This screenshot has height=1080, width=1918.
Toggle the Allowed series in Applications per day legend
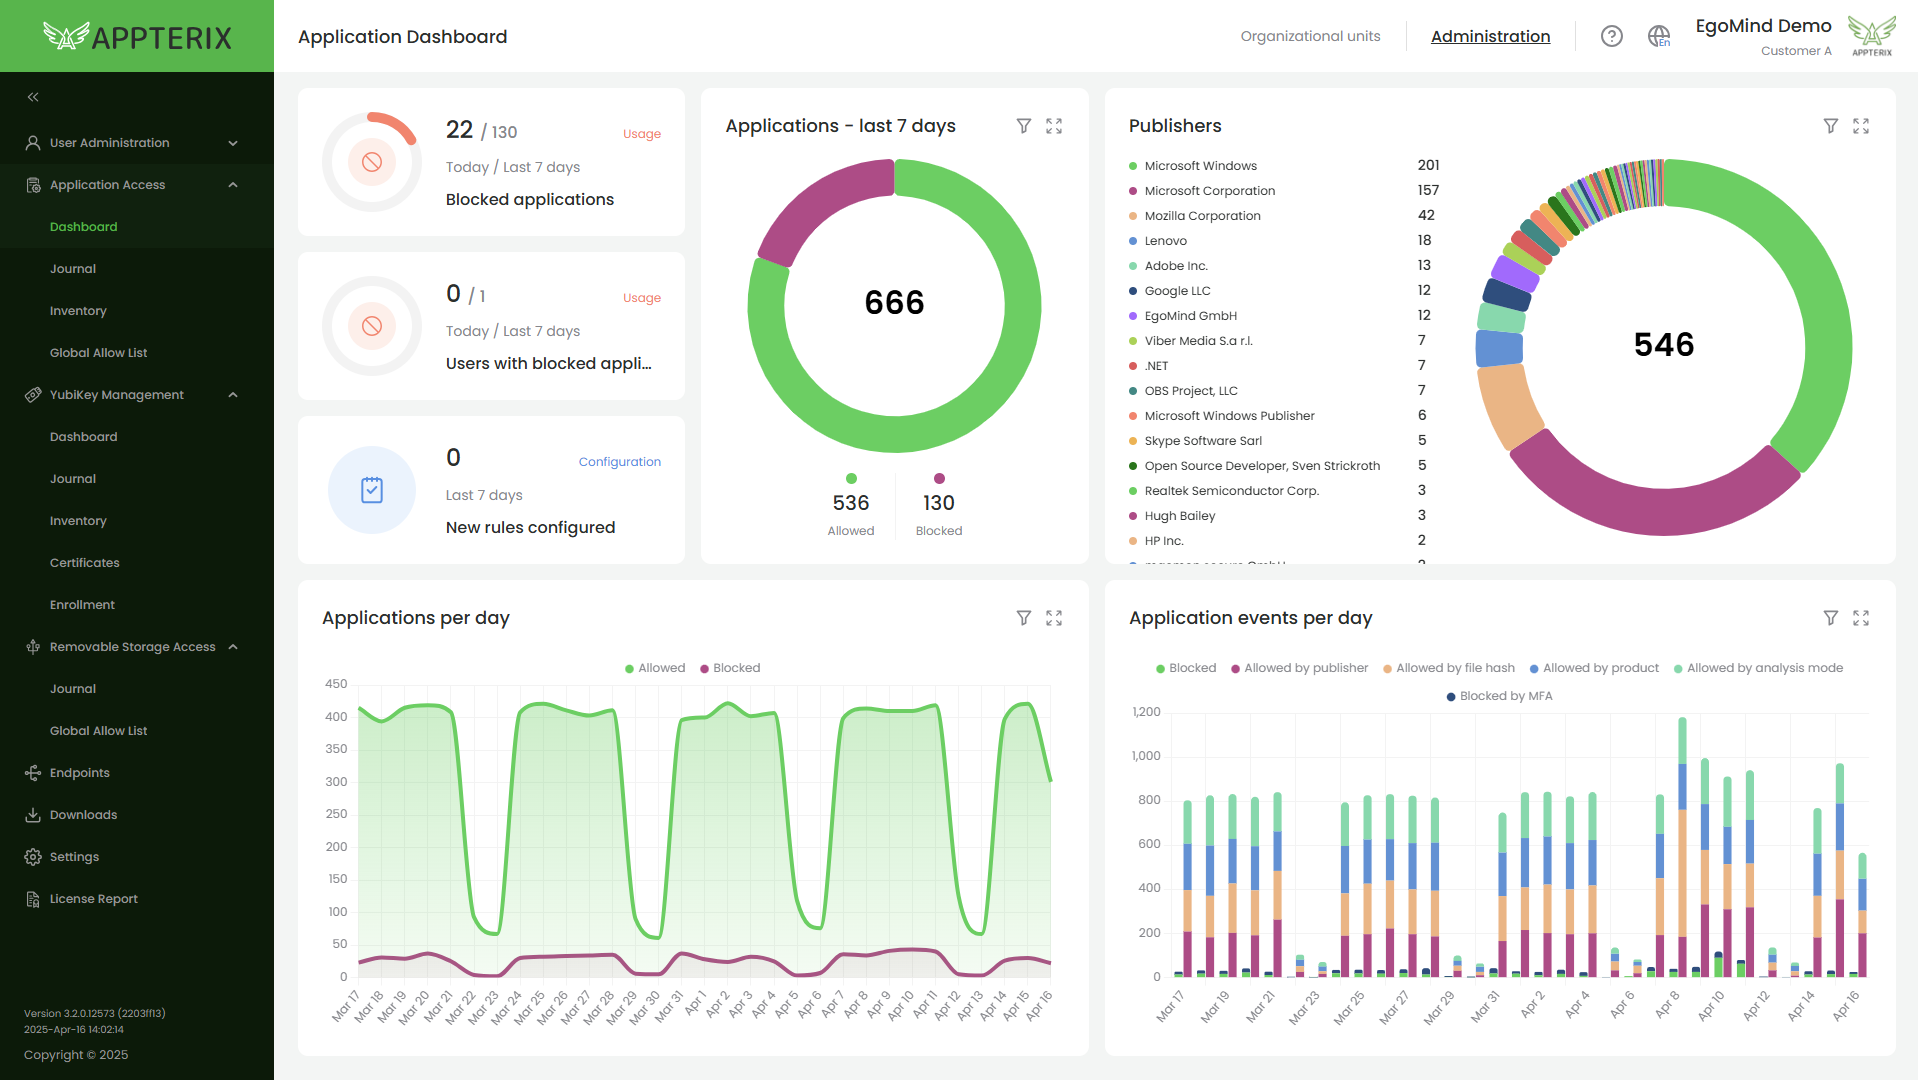click(655, 668)
